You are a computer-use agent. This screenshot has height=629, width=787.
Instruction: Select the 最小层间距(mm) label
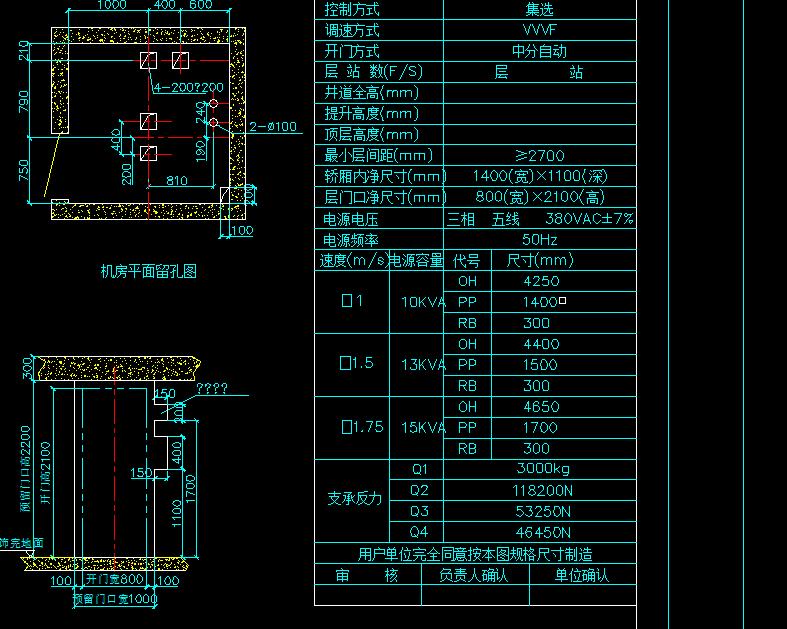click(x=378, y=155)
